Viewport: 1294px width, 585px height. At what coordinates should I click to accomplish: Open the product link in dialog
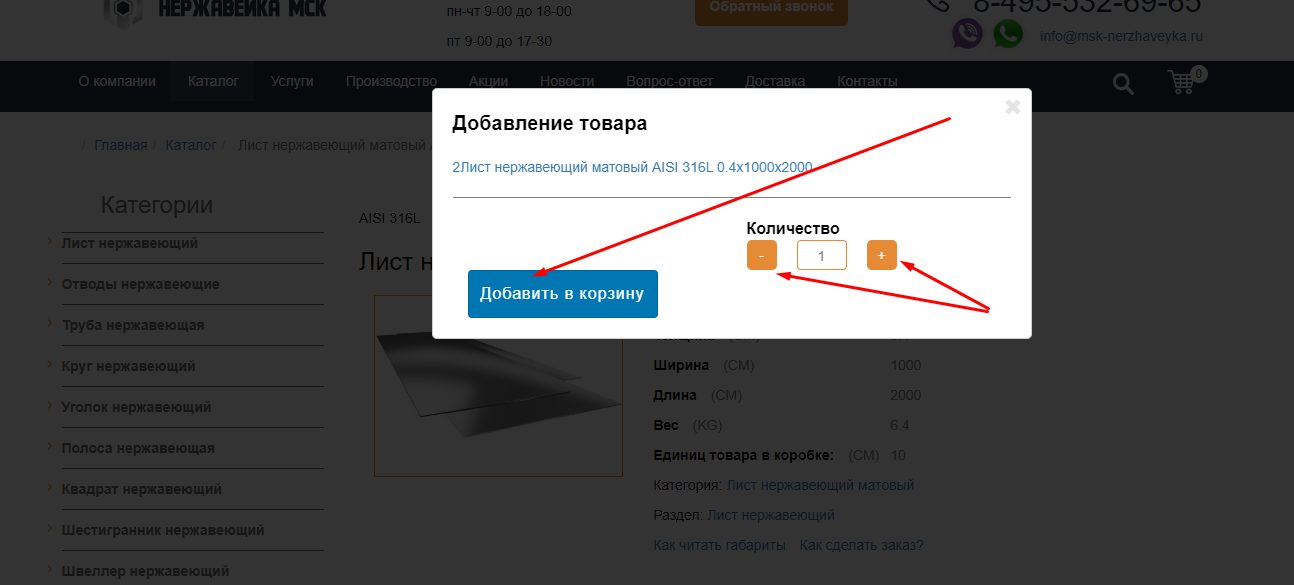633,167
